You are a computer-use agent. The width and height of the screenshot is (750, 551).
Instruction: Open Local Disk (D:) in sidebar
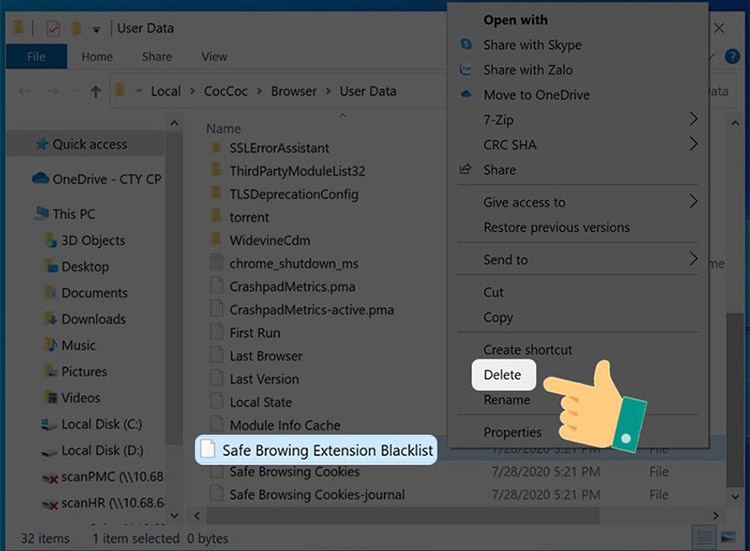(x=102, y=450)
